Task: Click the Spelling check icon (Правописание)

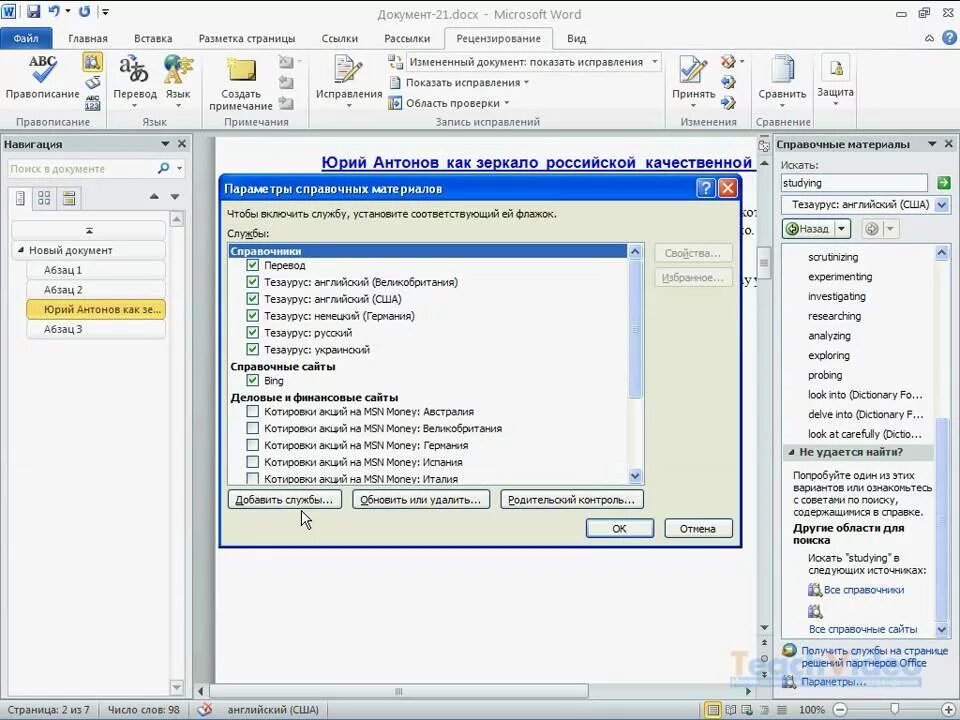Action: 42,69
